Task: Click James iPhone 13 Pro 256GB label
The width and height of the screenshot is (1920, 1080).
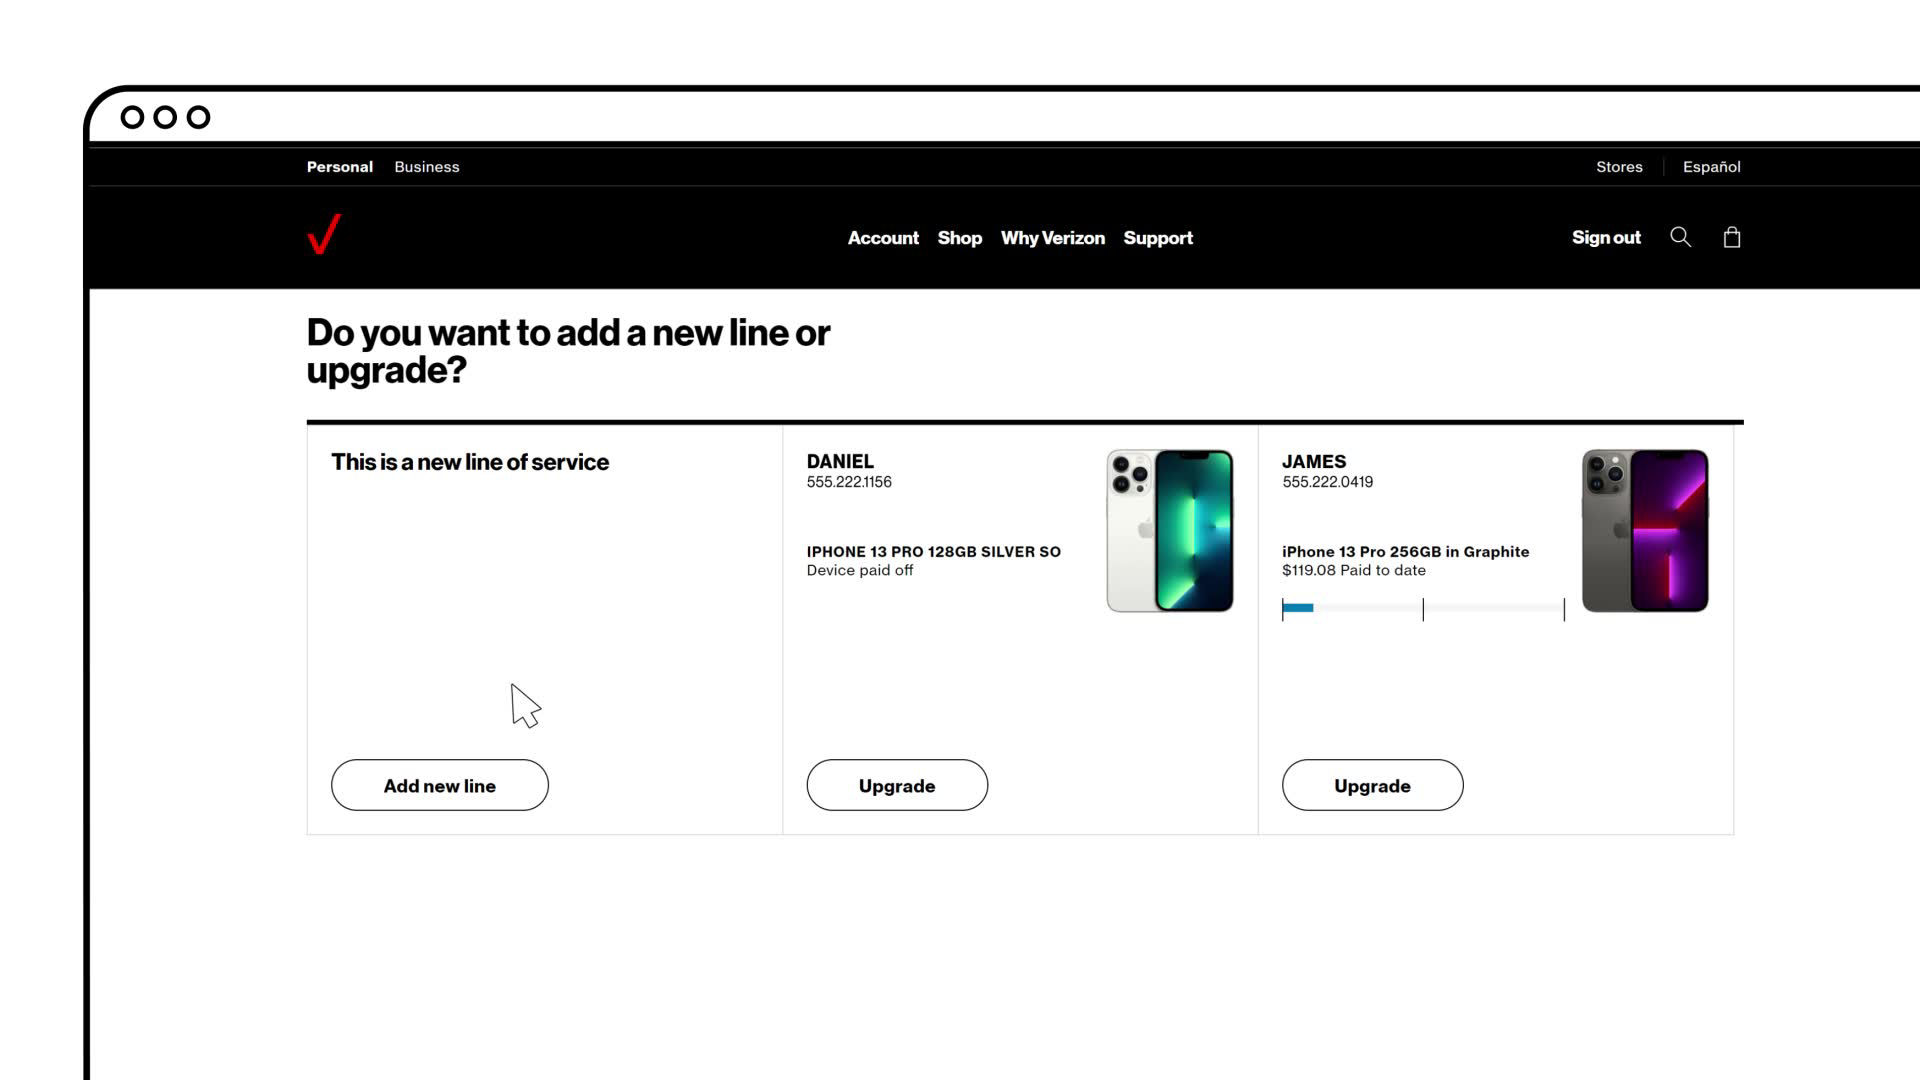Action: pos(1406,551)
